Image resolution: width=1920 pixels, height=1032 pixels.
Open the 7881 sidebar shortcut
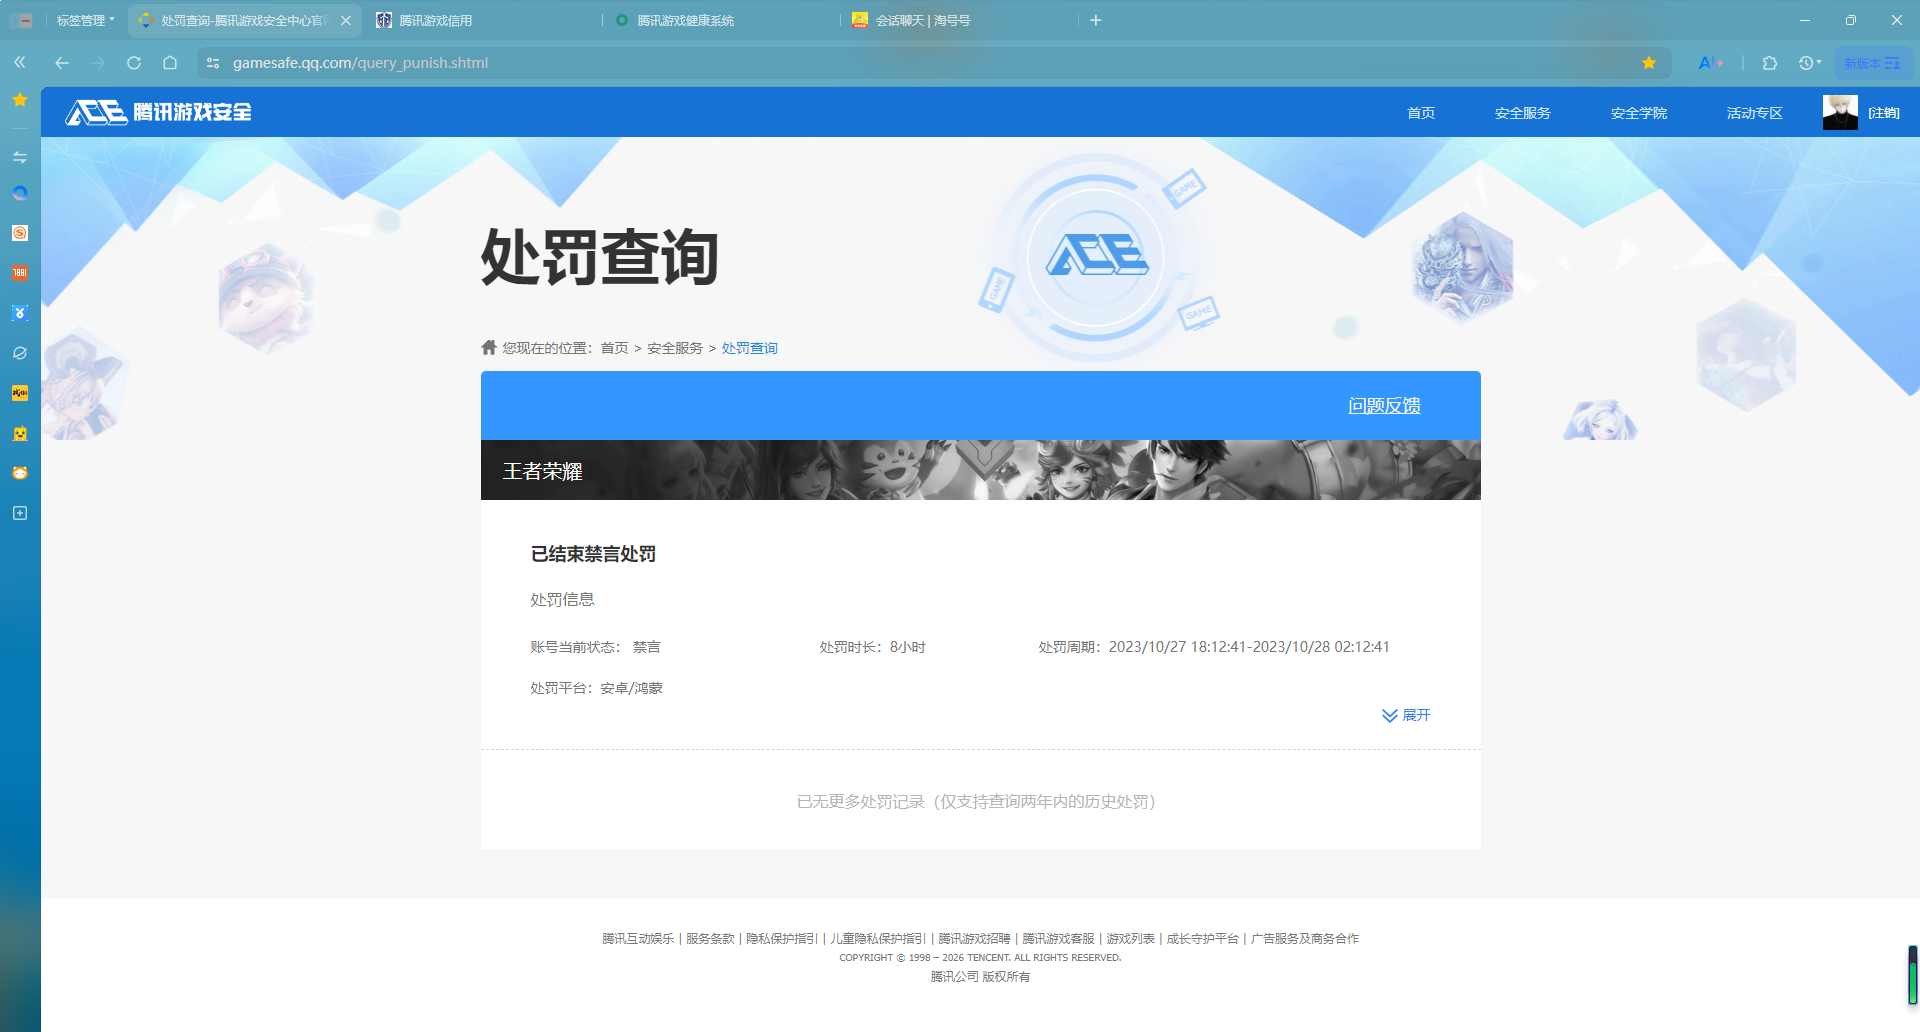pyautogui.click(x=20, y=273)
